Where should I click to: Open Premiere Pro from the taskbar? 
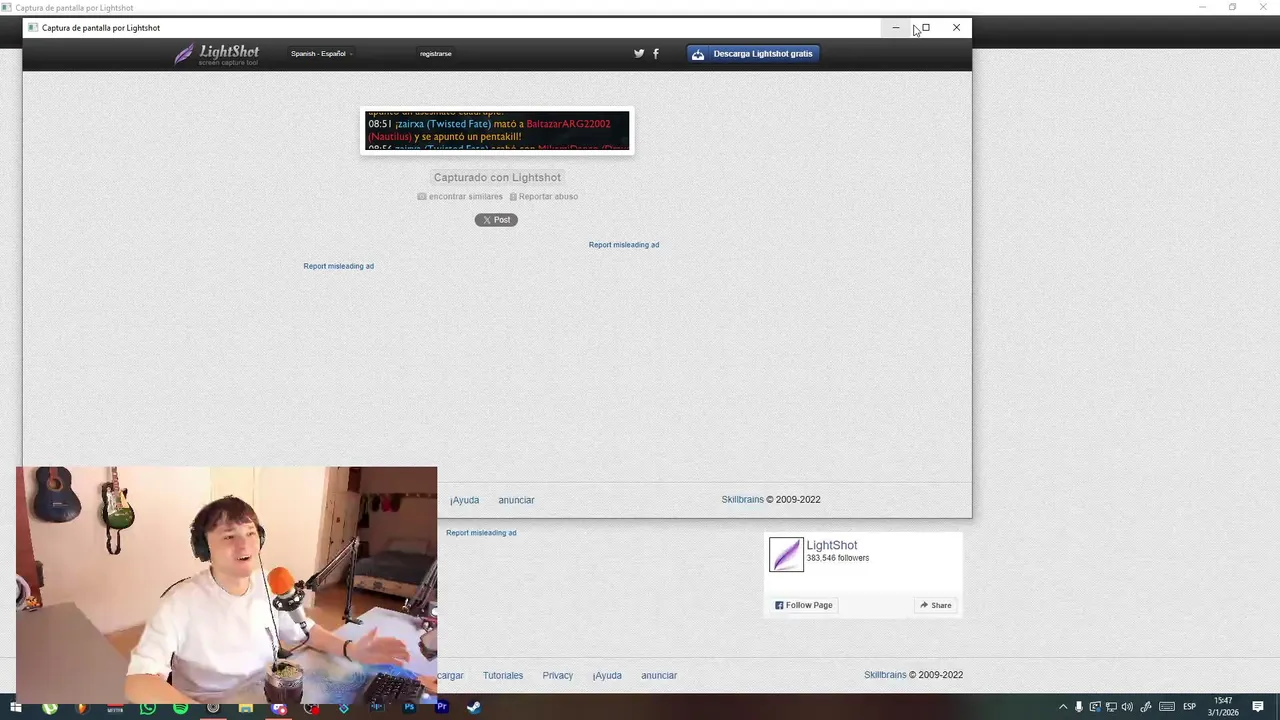coord(442,707)
